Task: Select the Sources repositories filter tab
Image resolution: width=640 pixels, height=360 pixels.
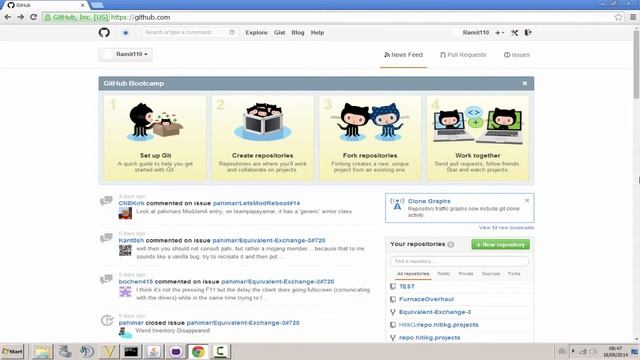Action: coord(491,274)
